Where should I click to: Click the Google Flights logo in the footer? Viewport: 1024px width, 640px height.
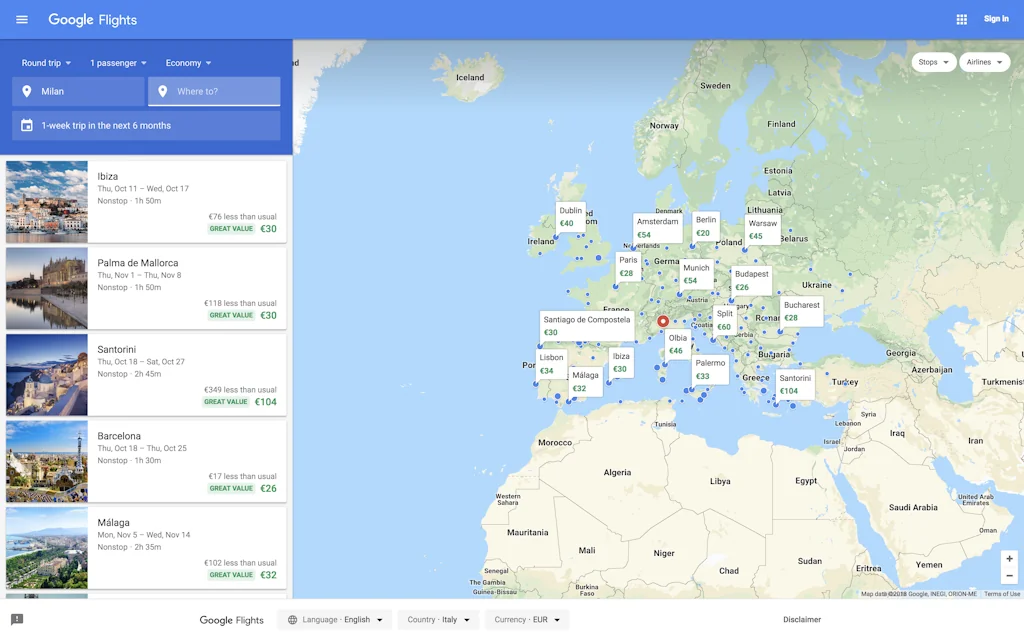coord(231,620)
